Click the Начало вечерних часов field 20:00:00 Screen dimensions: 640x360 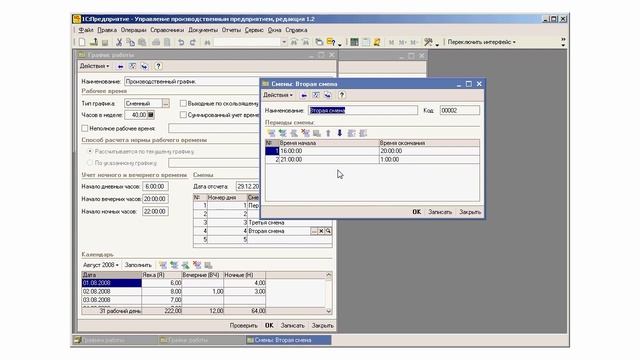pos(155,199)
